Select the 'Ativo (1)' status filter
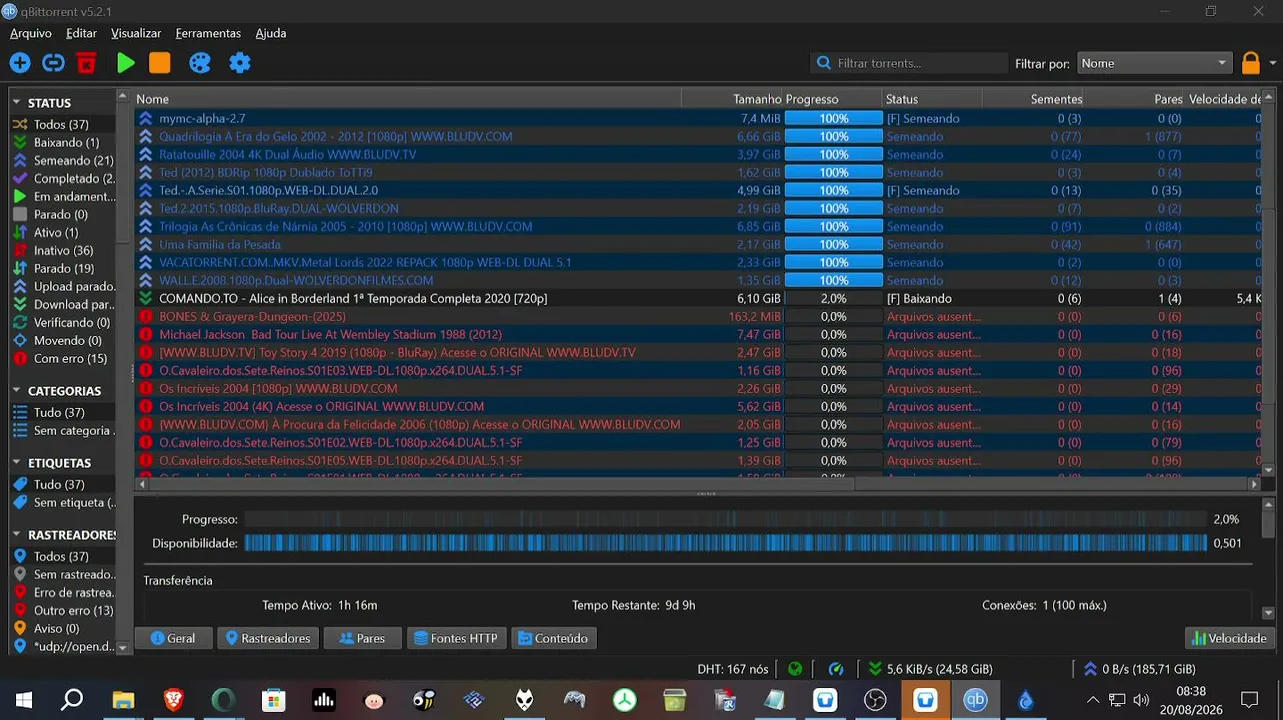 click(x=64, y=232)
